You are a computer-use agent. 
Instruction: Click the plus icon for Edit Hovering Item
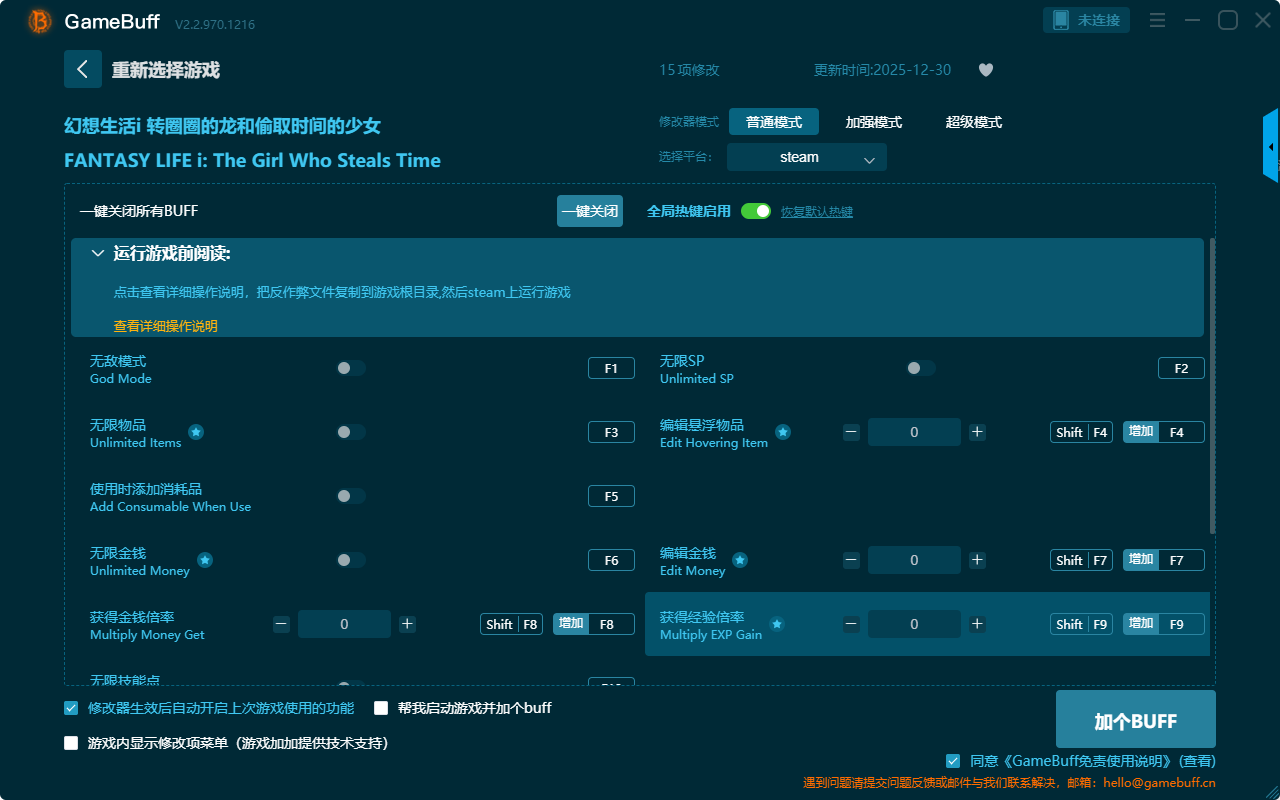tap(977, 432)
